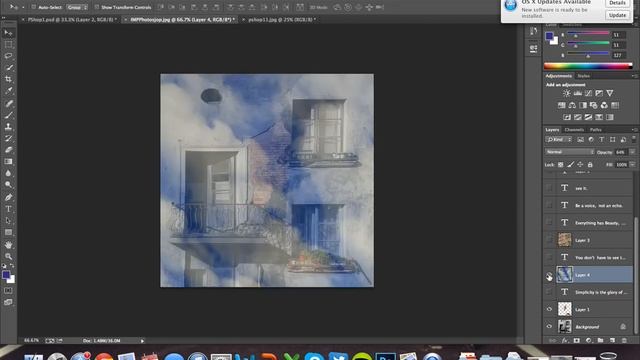Open the Fill slider dropdown arrow

tap(632, 164)
